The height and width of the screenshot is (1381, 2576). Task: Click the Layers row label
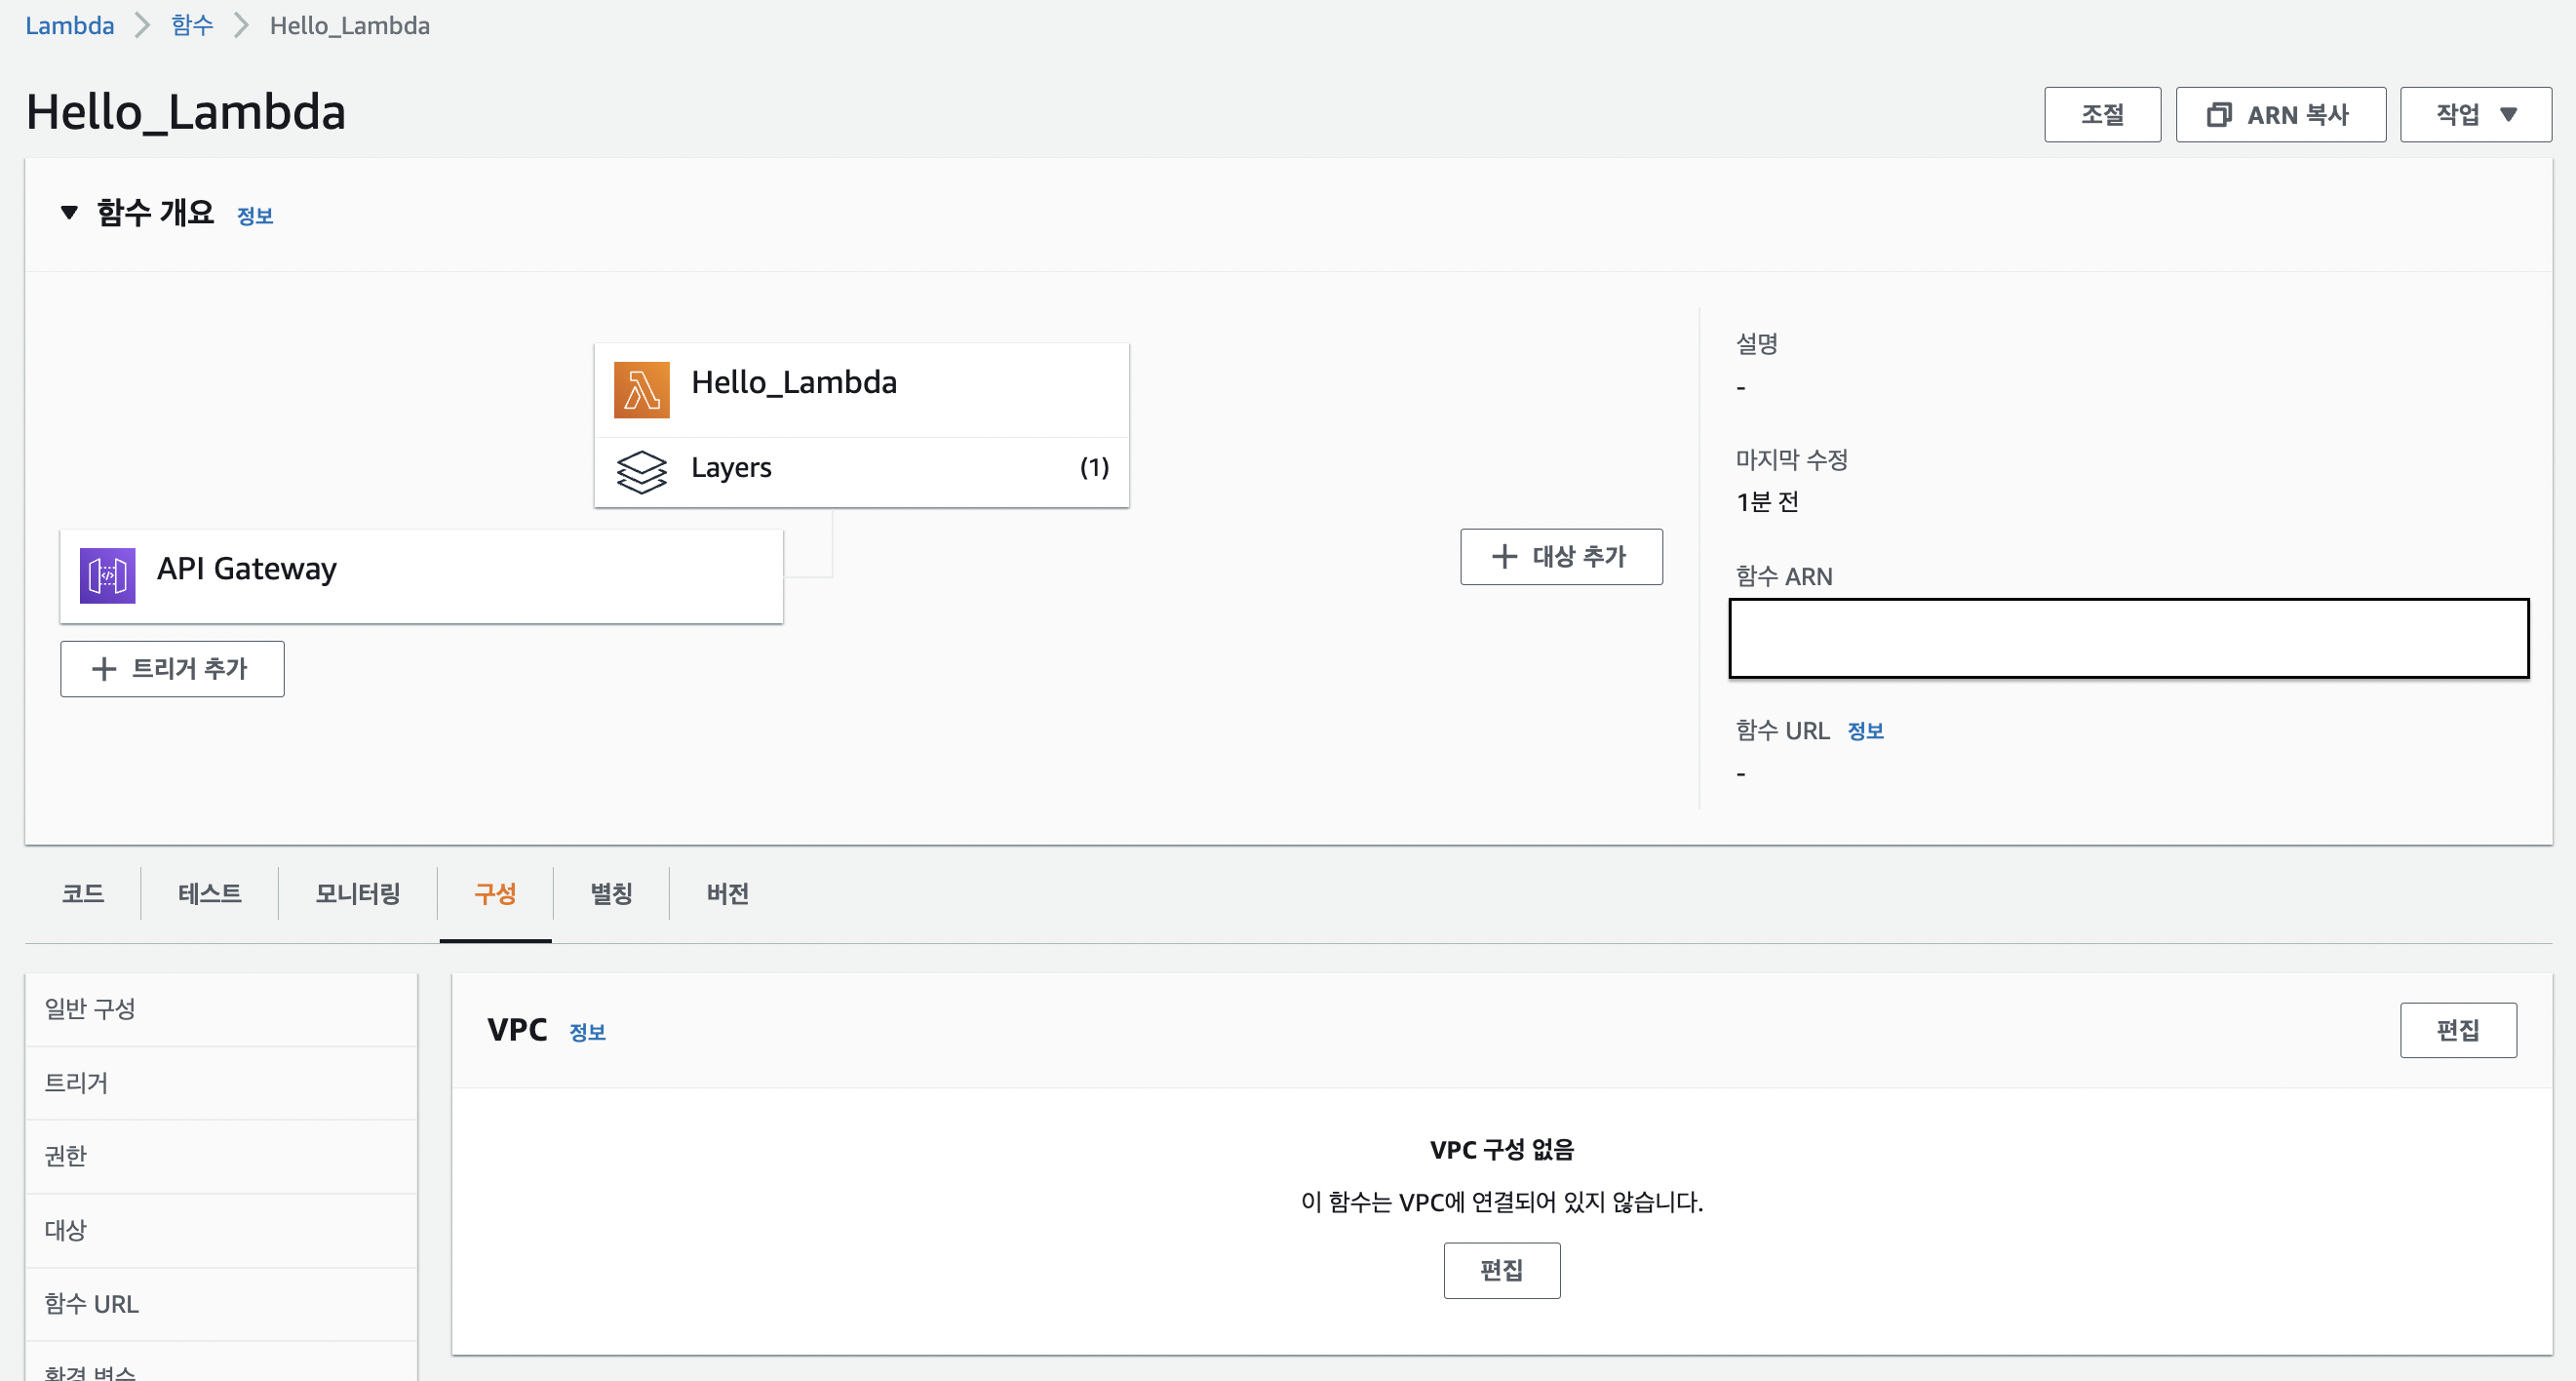(731, 468)
